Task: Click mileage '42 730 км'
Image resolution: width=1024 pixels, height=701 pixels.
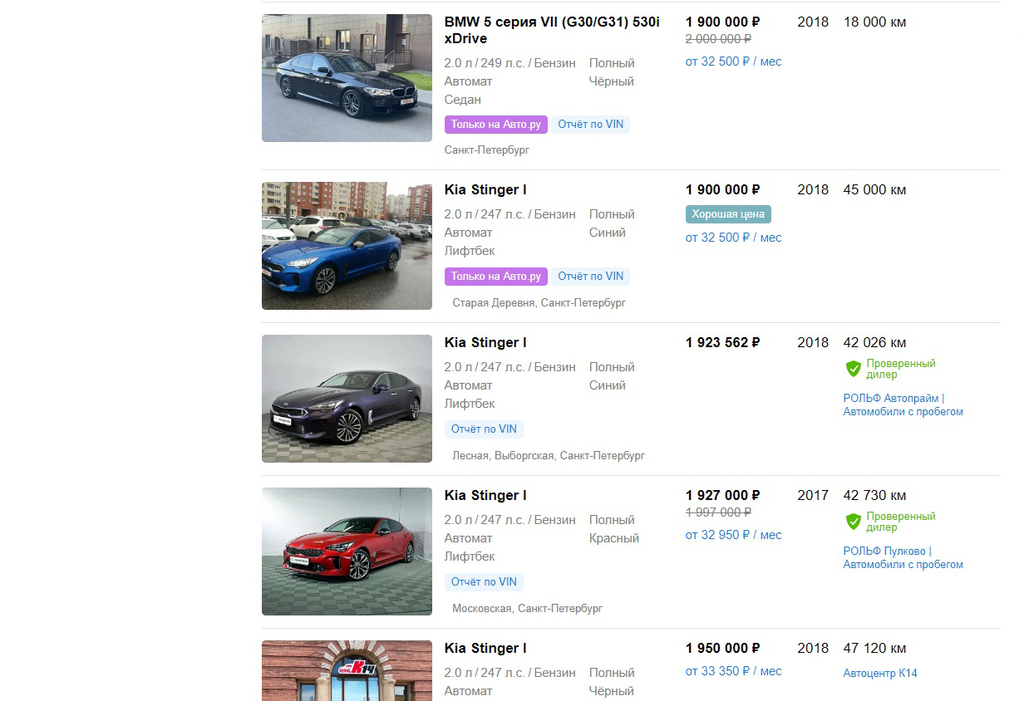Action: 874,496
